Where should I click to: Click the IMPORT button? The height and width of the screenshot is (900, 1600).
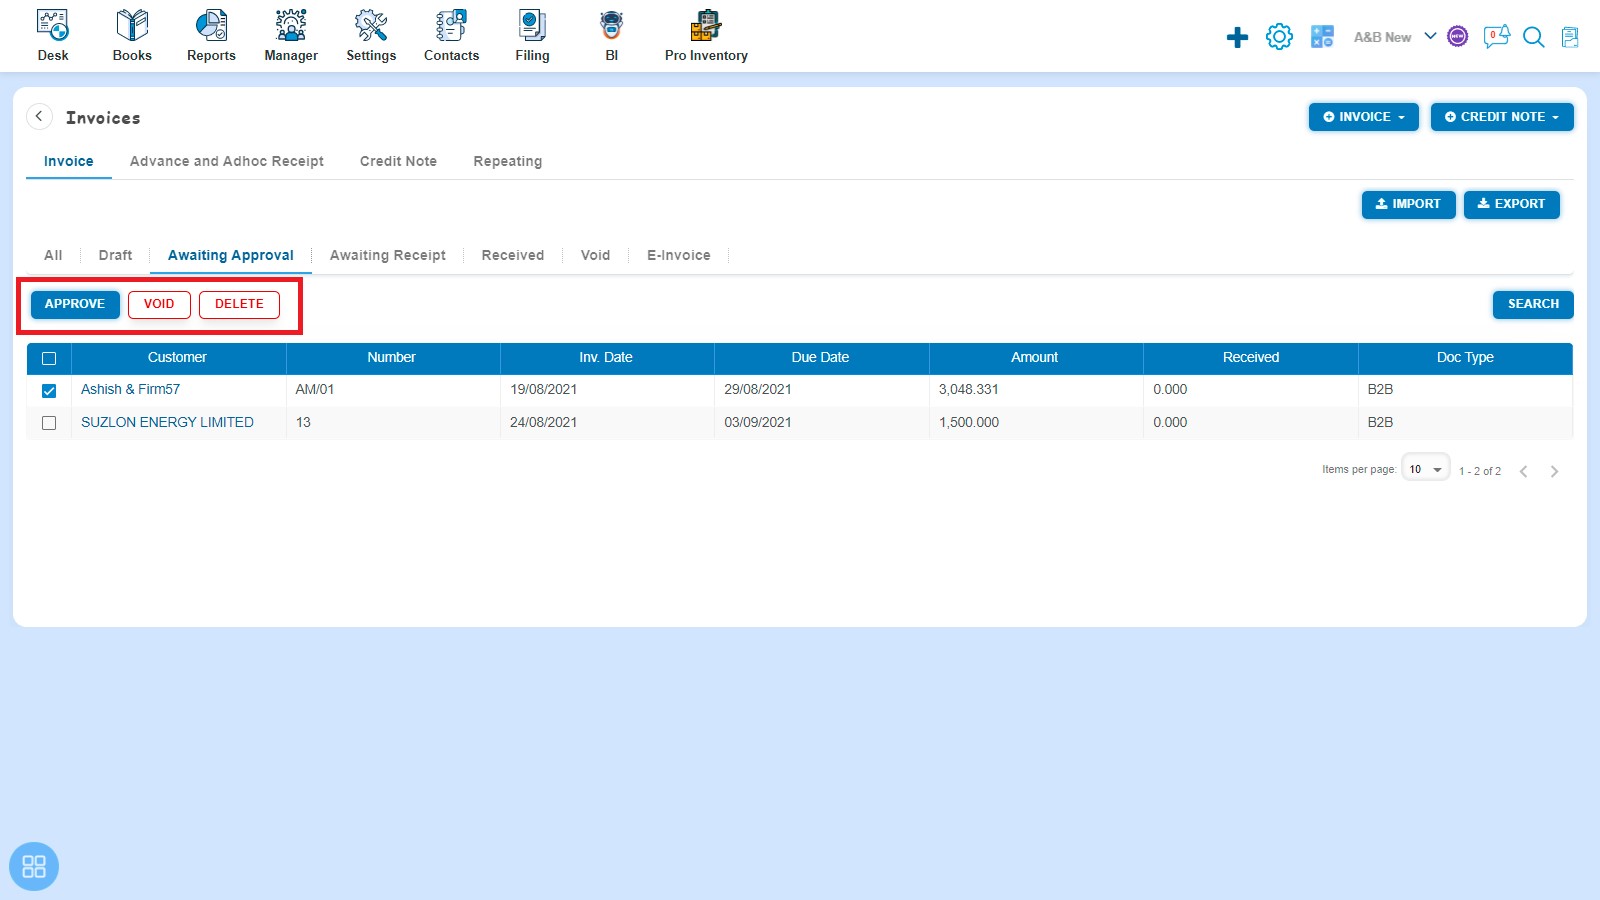[1408, 204]
